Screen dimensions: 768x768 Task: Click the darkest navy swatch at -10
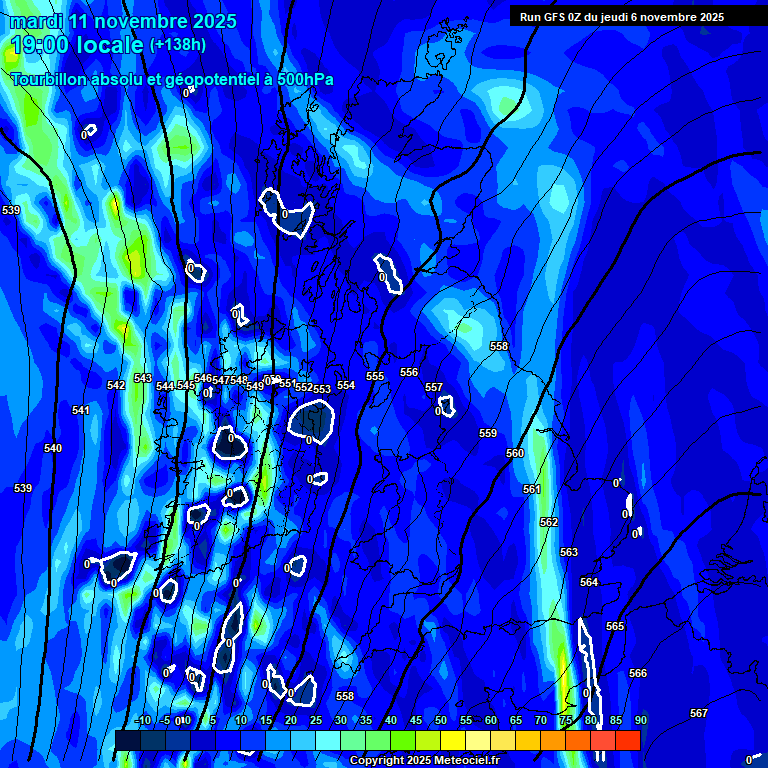pos(128,740)
